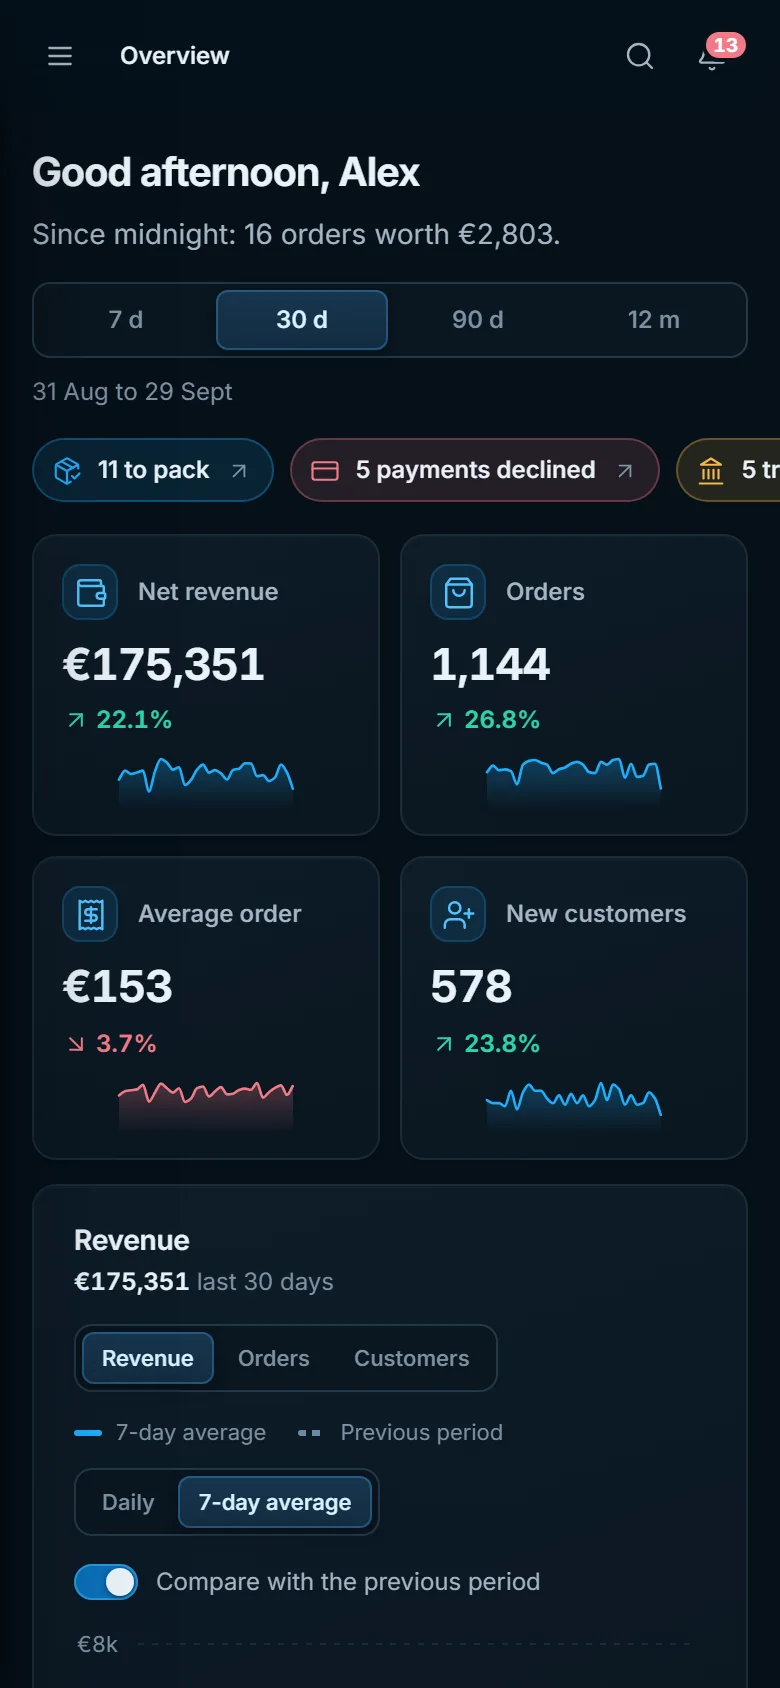This screenshot has height=1688, width=780.
Task: Open the Average order €153 card
Action: pyautogui.click(x=206, y=1008)
